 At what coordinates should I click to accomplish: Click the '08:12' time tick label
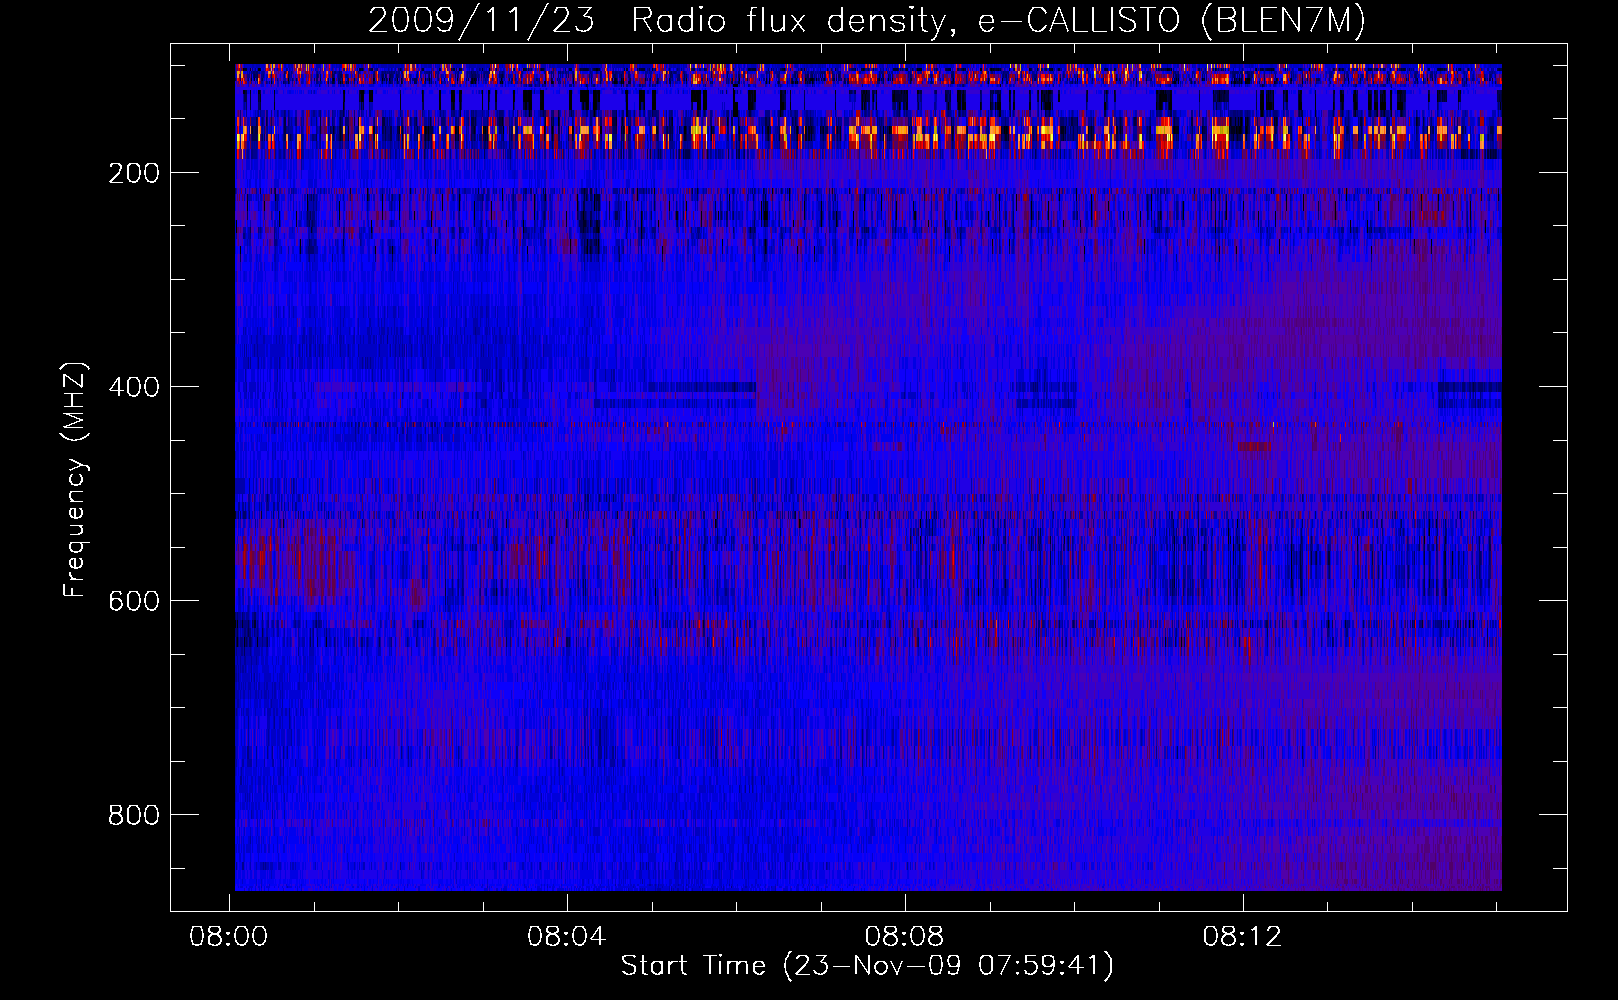1243,937
